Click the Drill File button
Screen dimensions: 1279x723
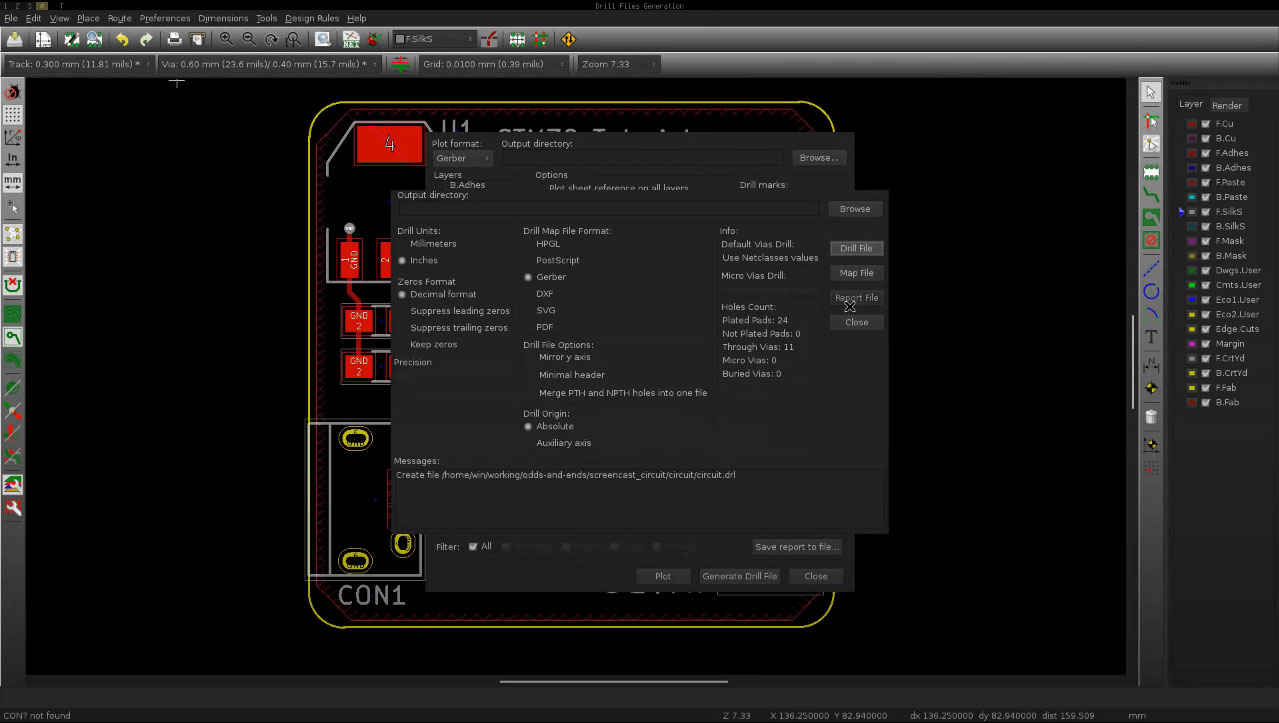point(856,248)
